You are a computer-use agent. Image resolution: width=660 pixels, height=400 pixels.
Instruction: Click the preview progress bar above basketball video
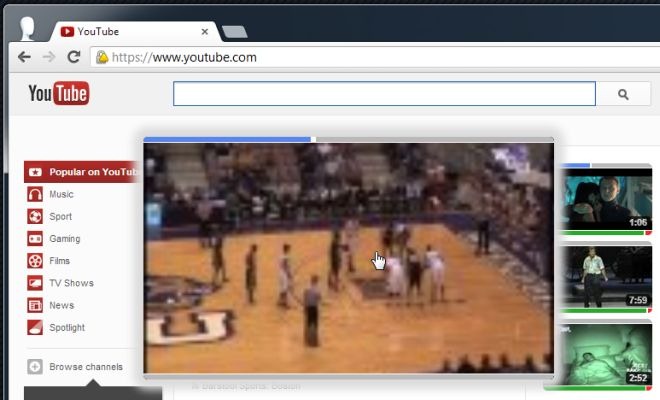click(349, 139)
